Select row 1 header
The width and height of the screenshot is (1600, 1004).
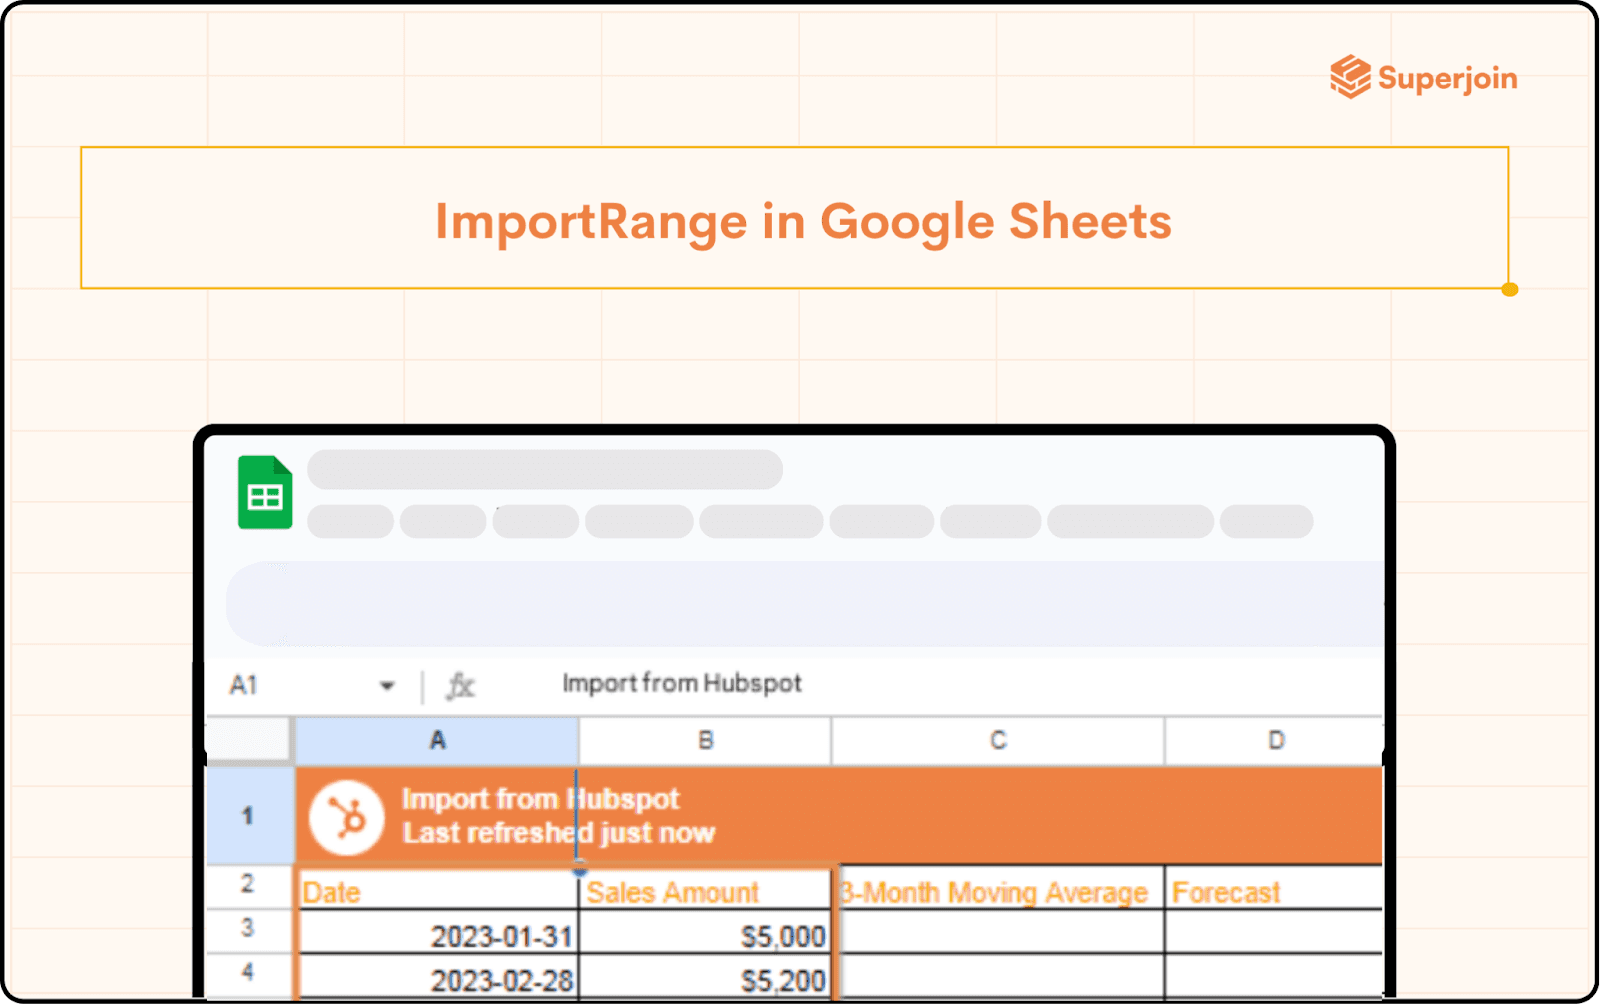coord(249,816)
